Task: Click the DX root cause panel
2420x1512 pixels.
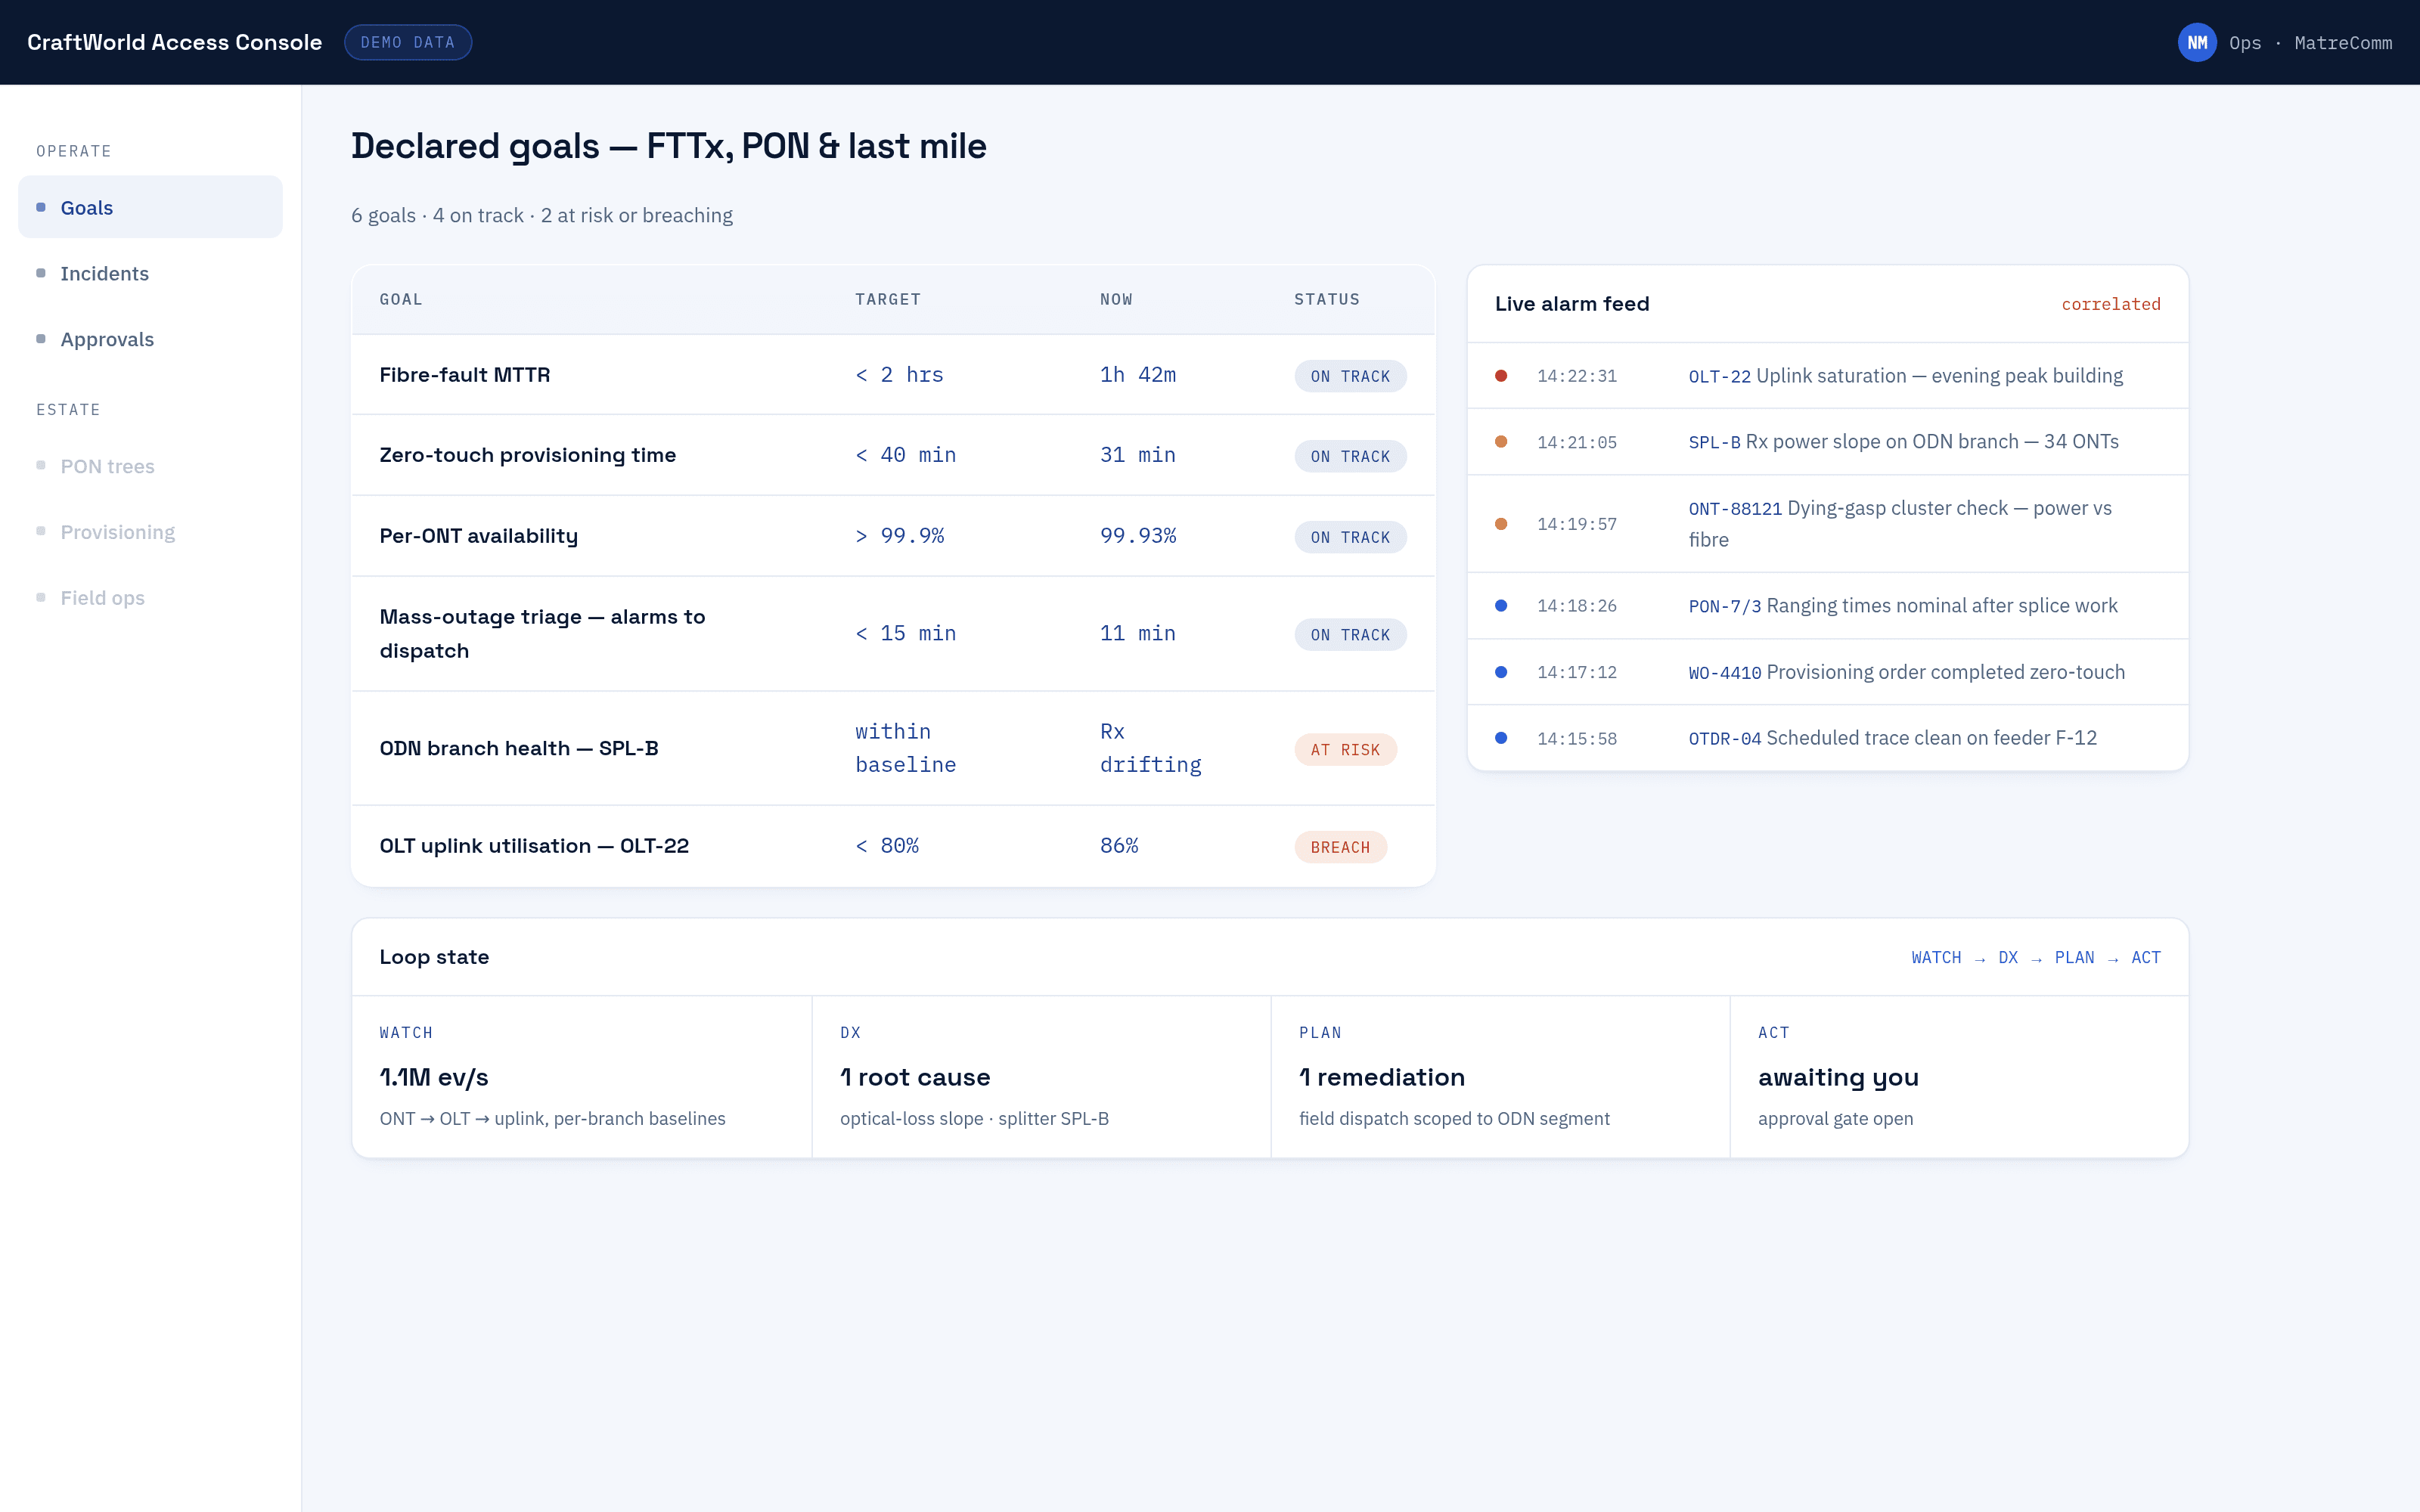Action: (x=1041, y=1076)
